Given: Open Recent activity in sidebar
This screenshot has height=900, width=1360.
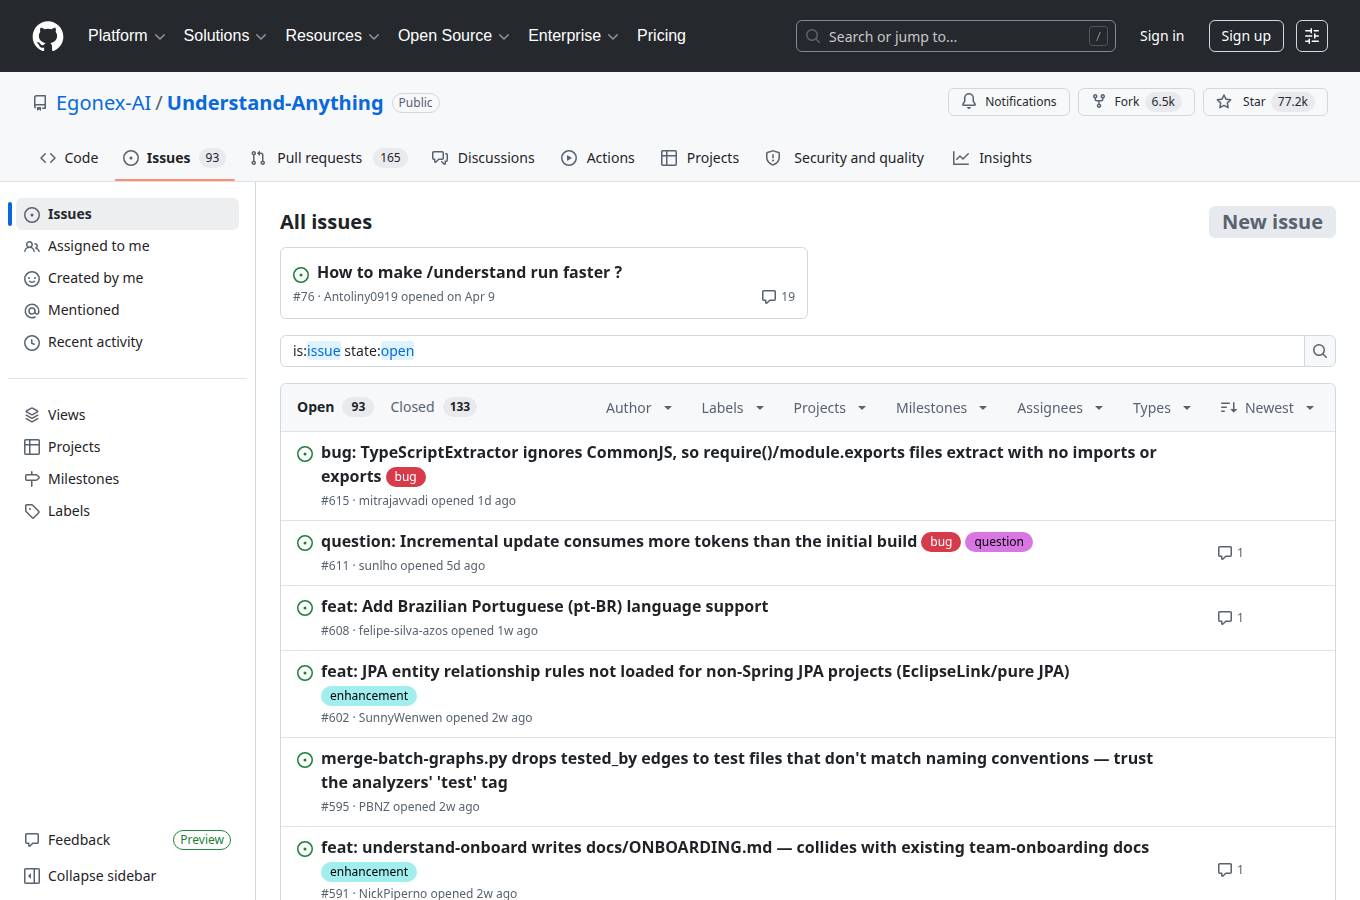Looking at the screenshot, I should pyautogui.click(x=127, y=342).
